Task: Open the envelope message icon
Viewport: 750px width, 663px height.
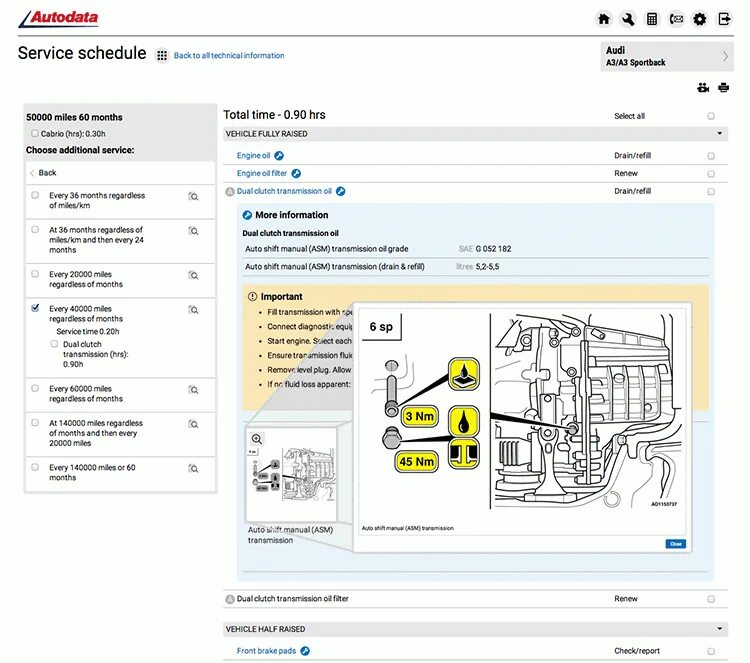Action: pos(676,19)
